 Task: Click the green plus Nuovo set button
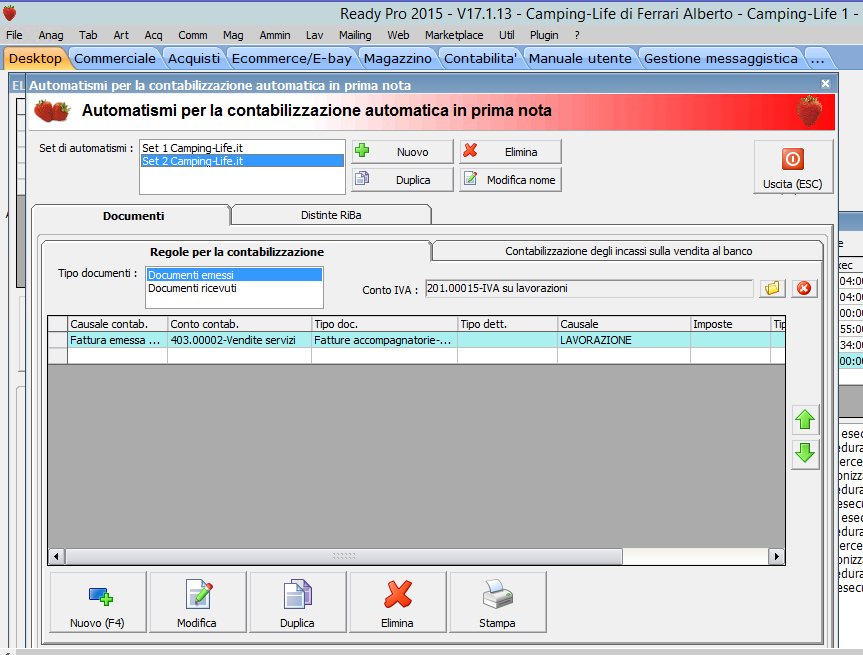point(402,151)
